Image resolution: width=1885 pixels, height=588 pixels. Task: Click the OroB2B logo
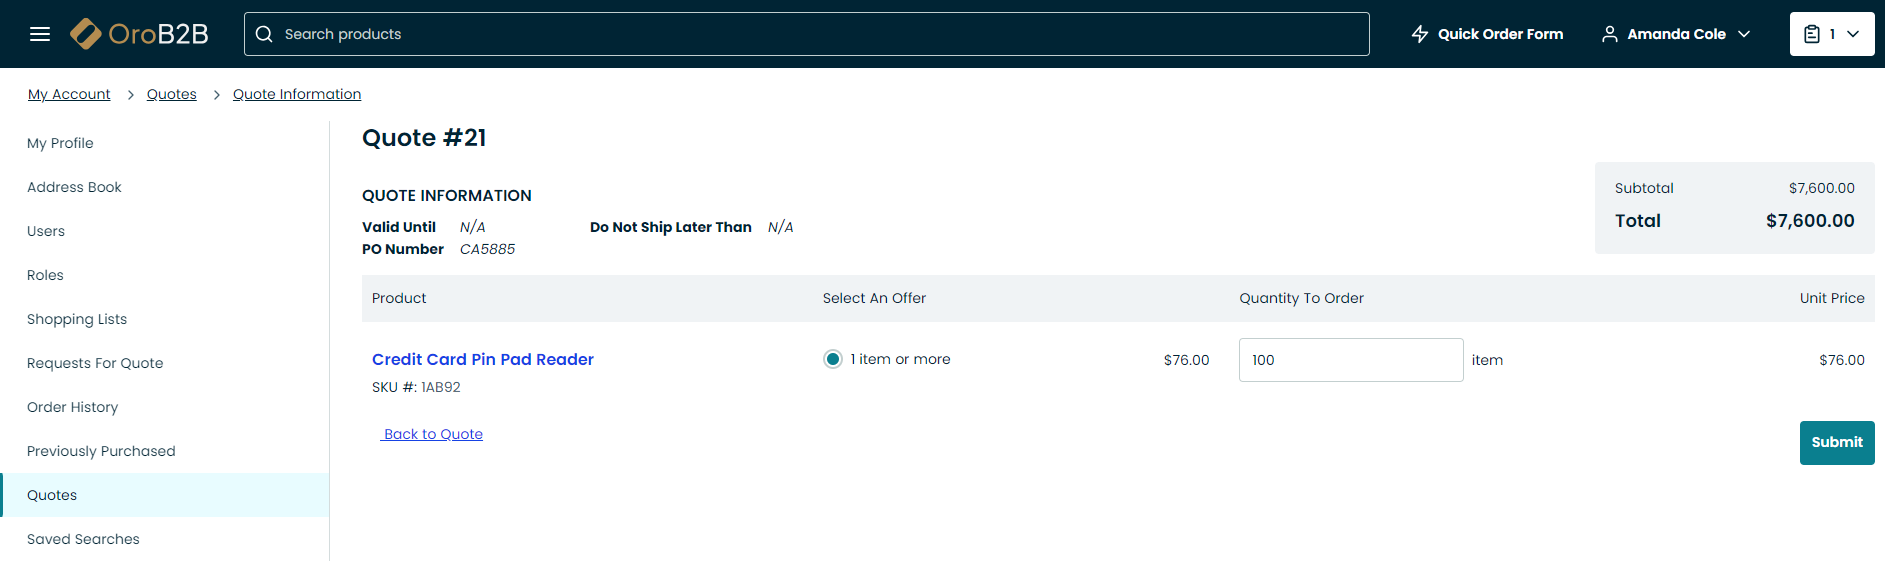coord(140,34)
